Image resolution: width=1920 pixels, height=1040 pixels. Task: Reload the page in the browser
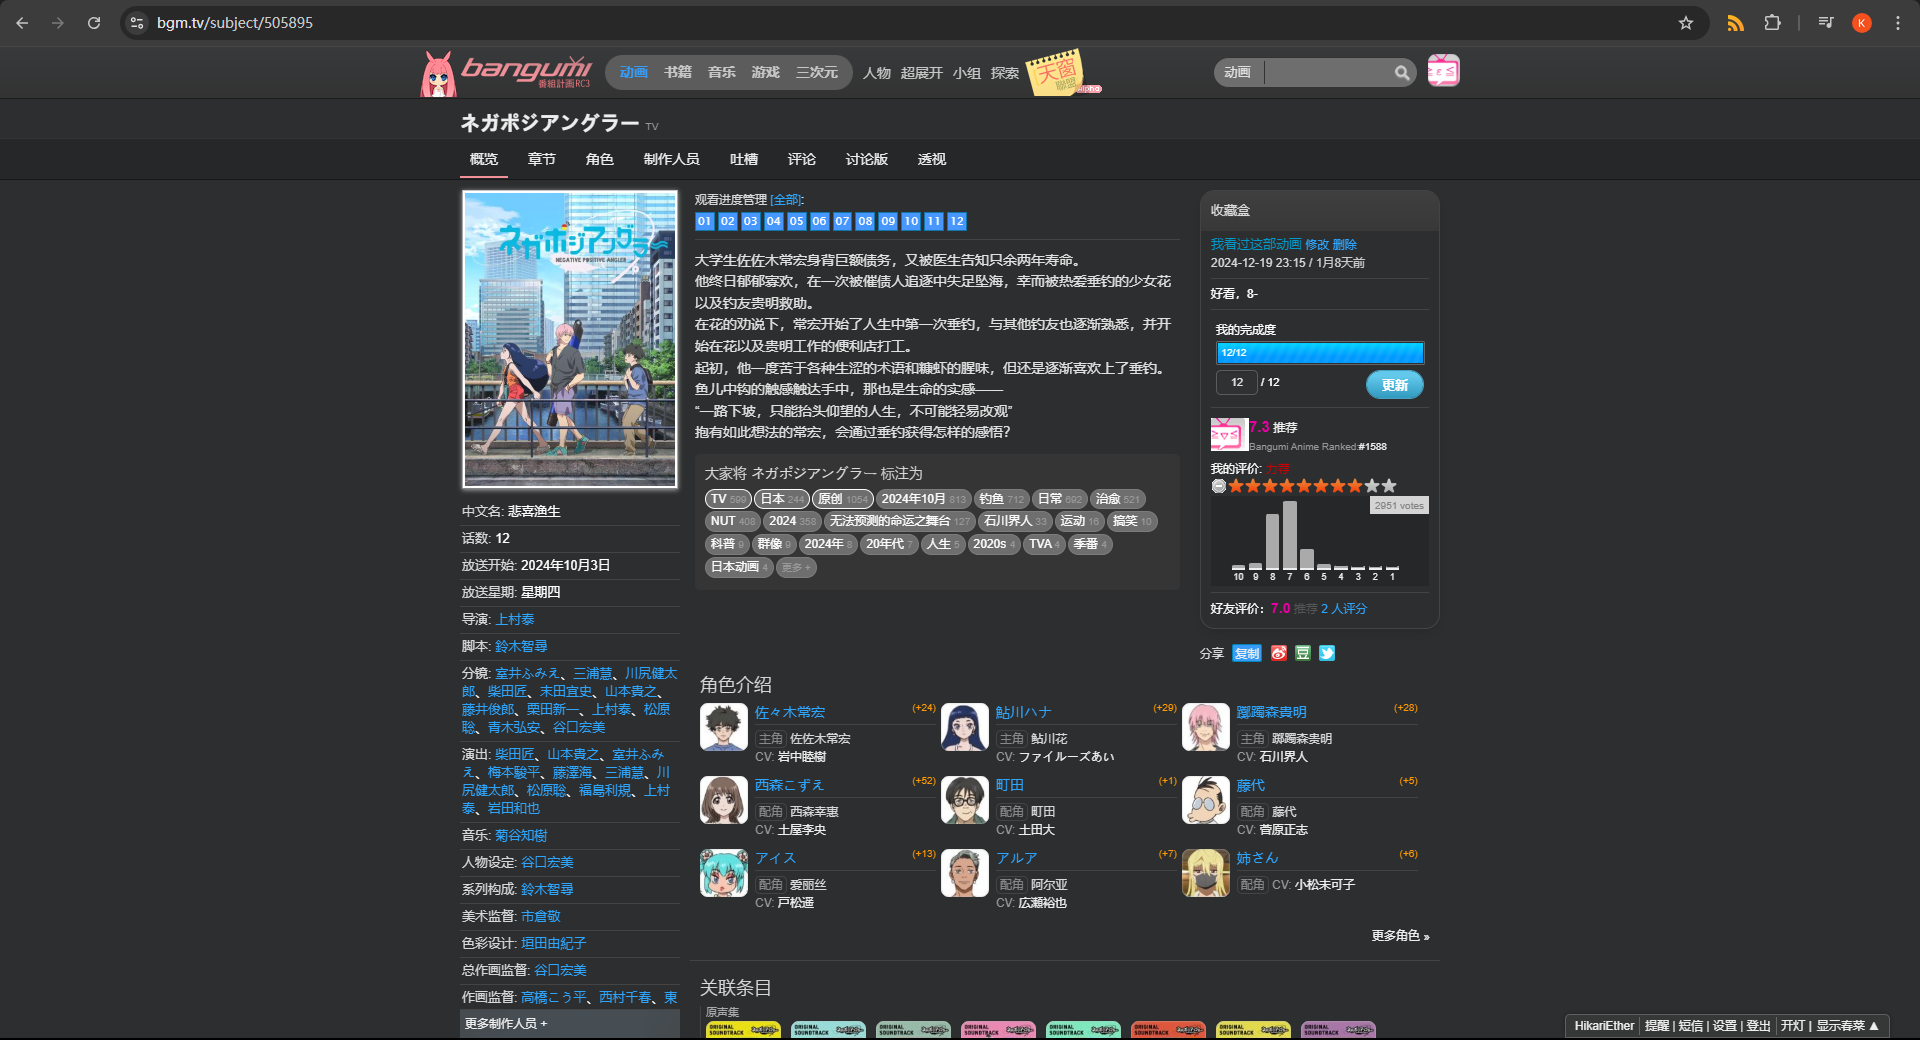tap(94, 23)
